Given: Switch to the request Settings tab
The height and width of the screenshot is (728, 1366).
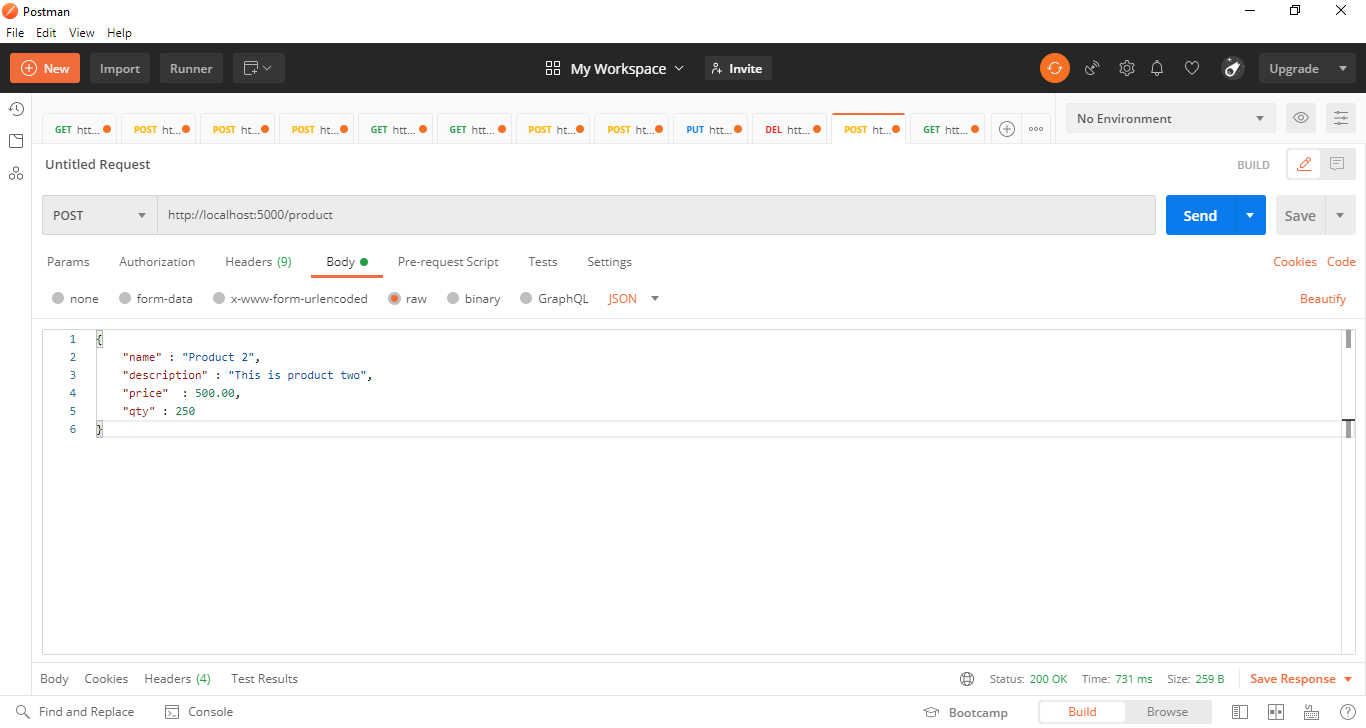Looking at the screenshot, I should pyautogui.click(x=609, y=262).
